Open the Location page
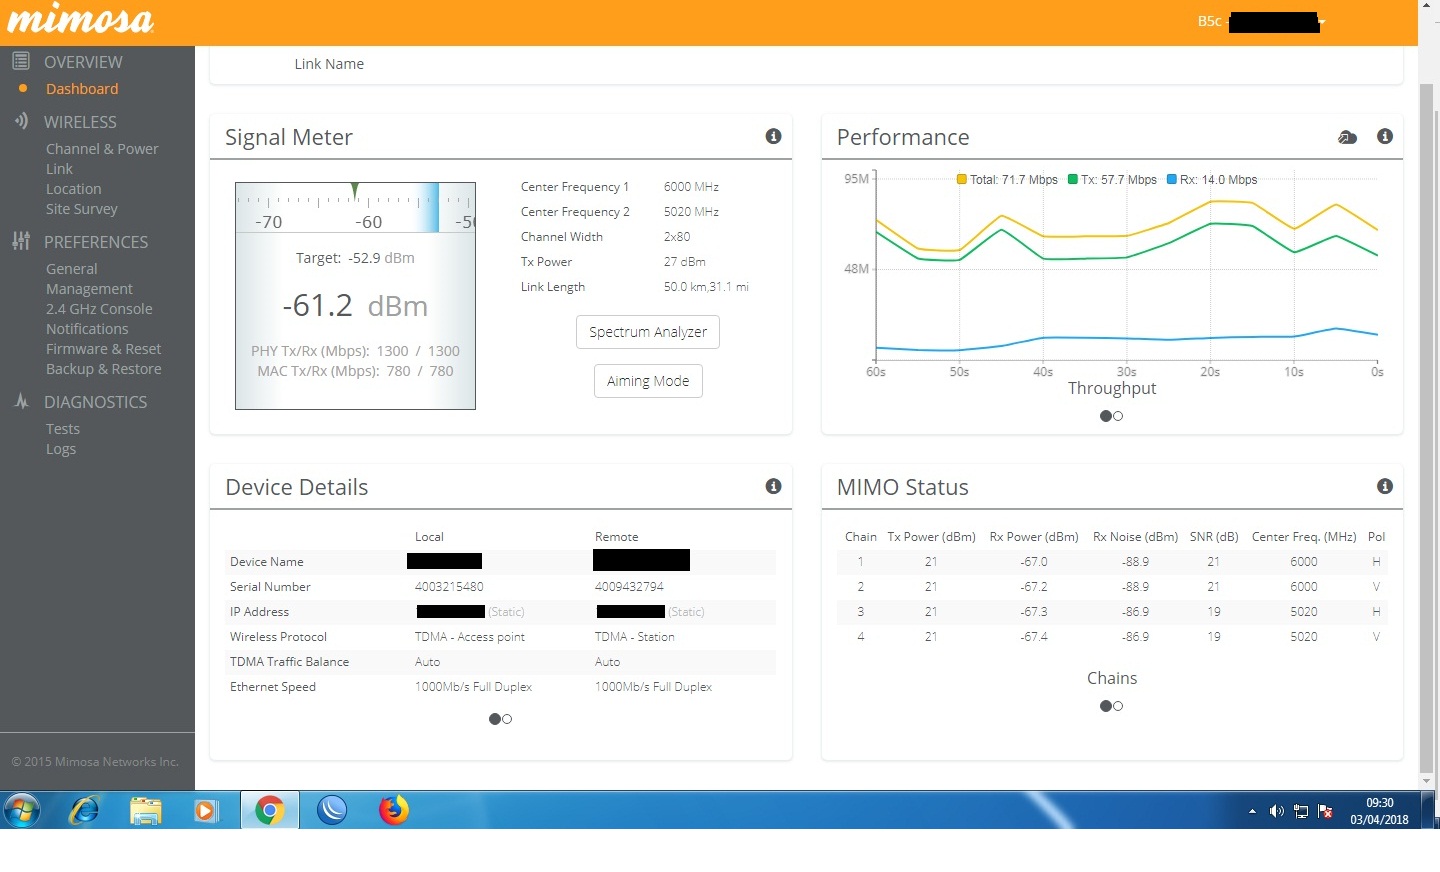 pos(74,189)
